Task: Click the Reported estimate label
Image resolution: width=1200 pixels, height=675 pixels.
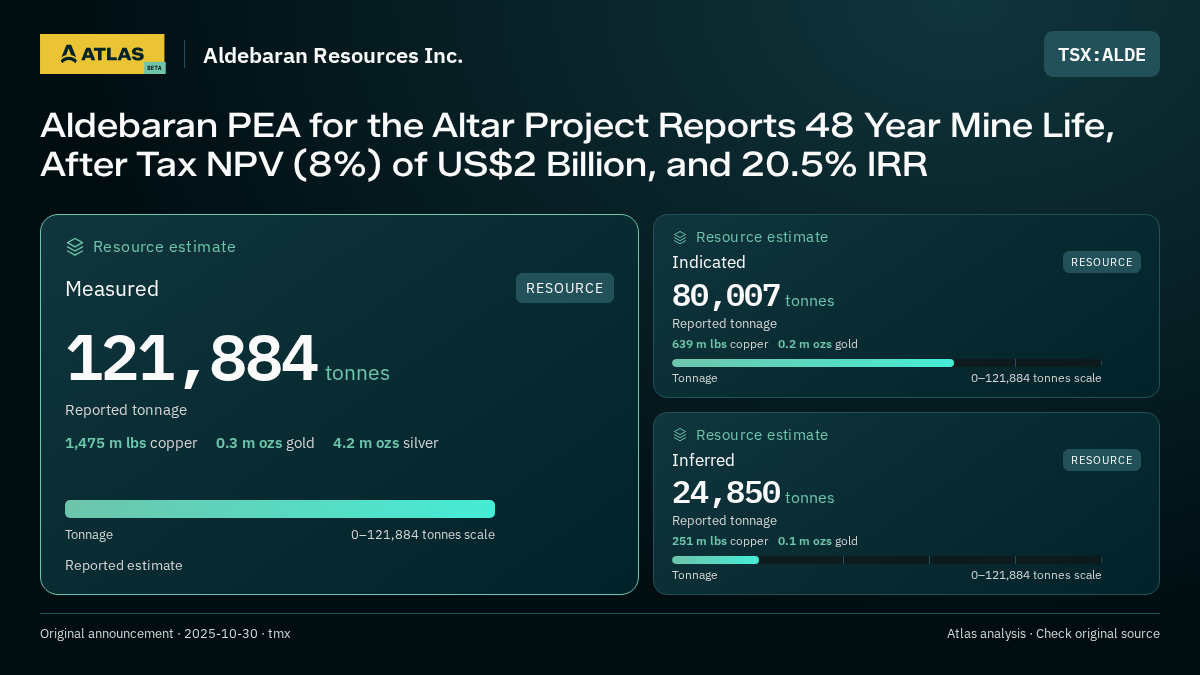Action: [124, 566]
